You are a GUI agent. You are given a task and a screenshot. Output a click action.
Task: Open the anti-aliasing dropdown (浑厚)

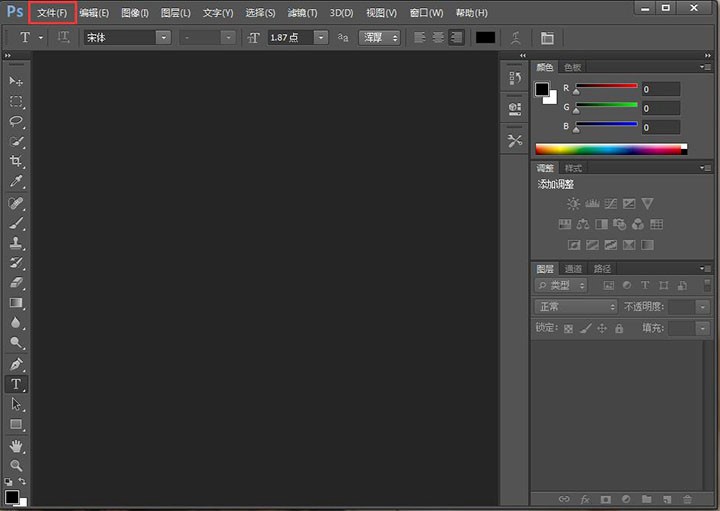tap(380, 38)
